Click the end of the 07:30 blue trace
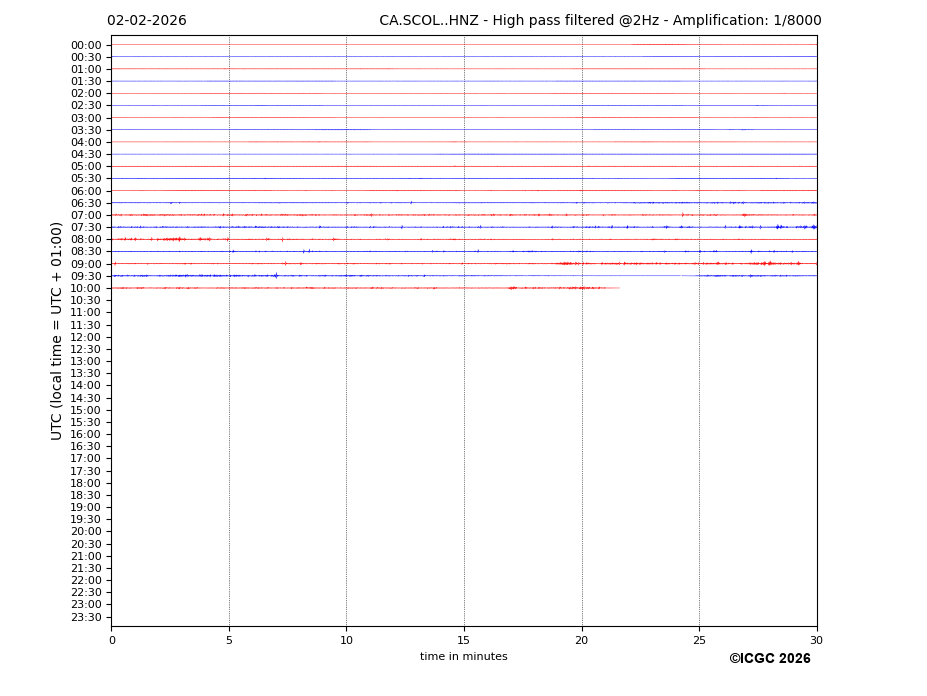 812,227
